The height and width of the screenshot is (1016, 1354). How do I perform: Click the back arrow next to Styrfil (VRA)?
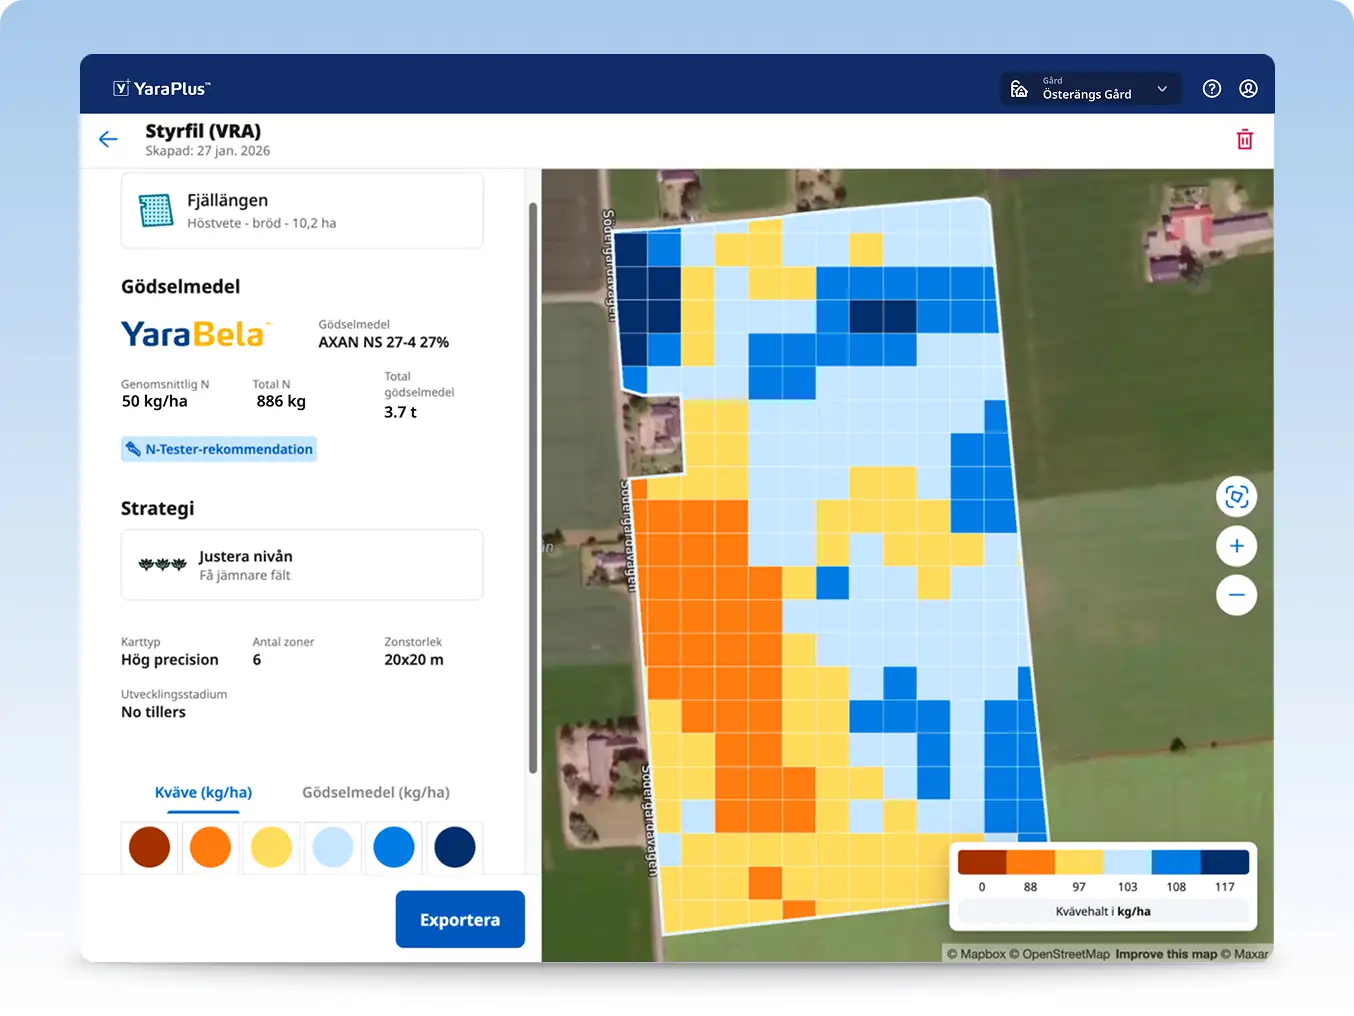click(x=108, y=140)
